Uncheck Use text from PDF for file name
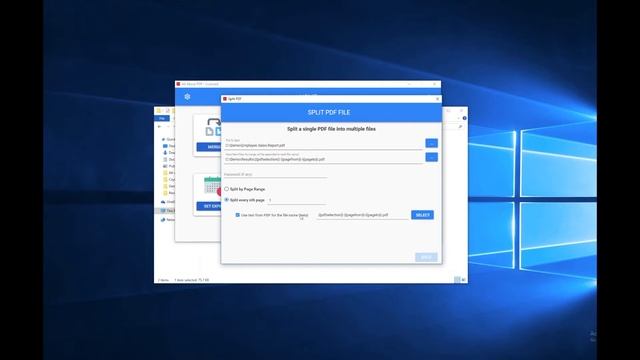The image size is (640, 360). point(238,215)
